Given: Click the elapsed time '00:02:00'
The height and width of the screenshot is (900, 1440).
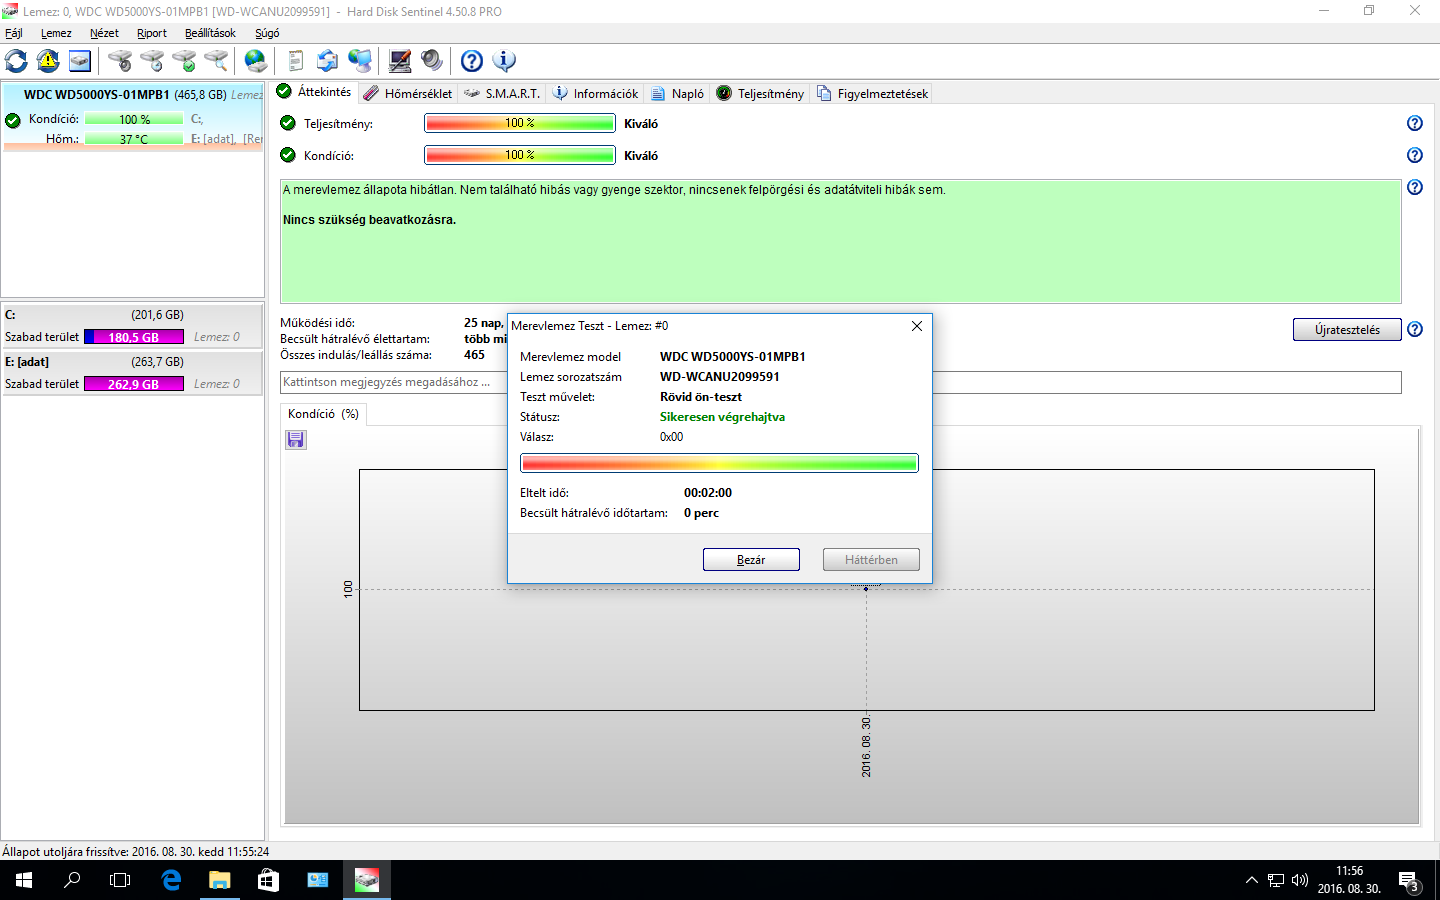Looking at the screenshot, I should coord(708,493).
